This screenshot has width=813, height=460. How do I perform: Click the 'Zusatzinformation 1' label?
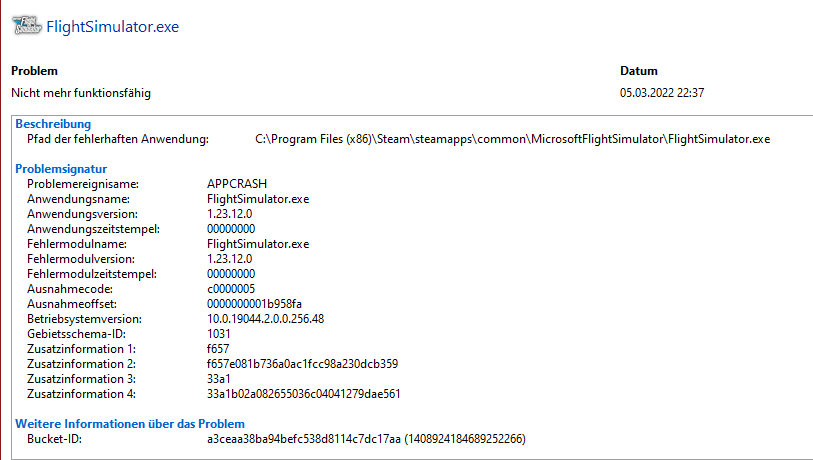pos(81,350)
